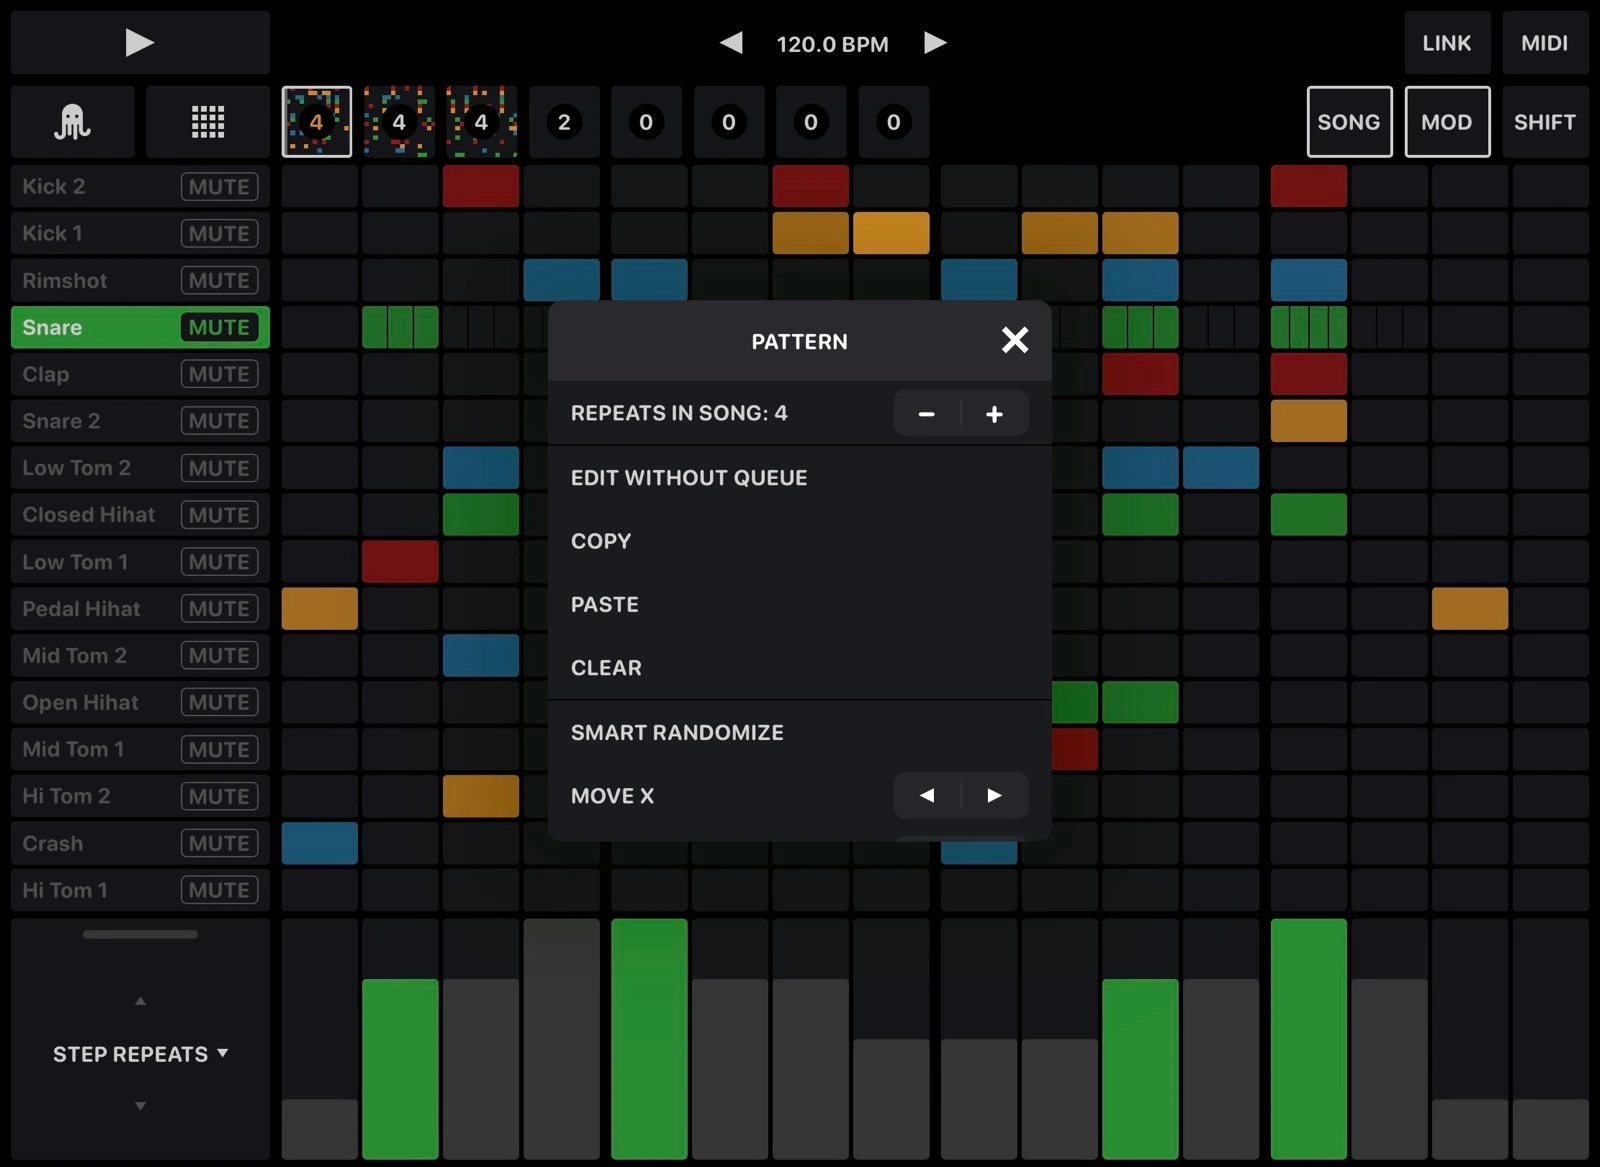The width and height of the screenshot is (1600, 1167).
Task: Decrease repeats in song with minus
Action: click(x=926, y=414)
